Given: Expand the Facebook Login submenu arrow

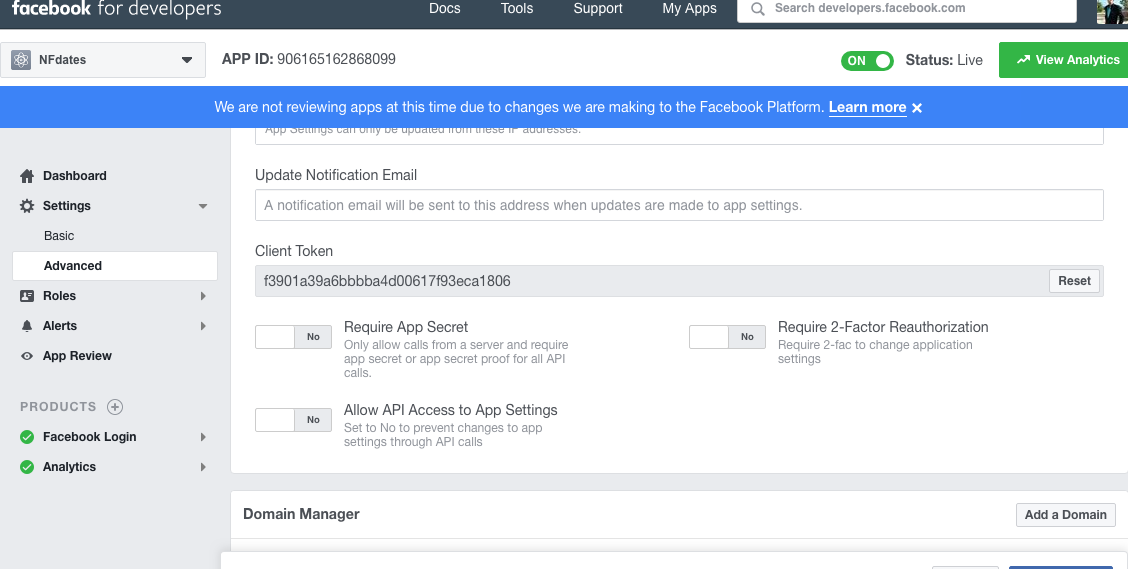Looking at the screenshot, I should tap(203, 437).
